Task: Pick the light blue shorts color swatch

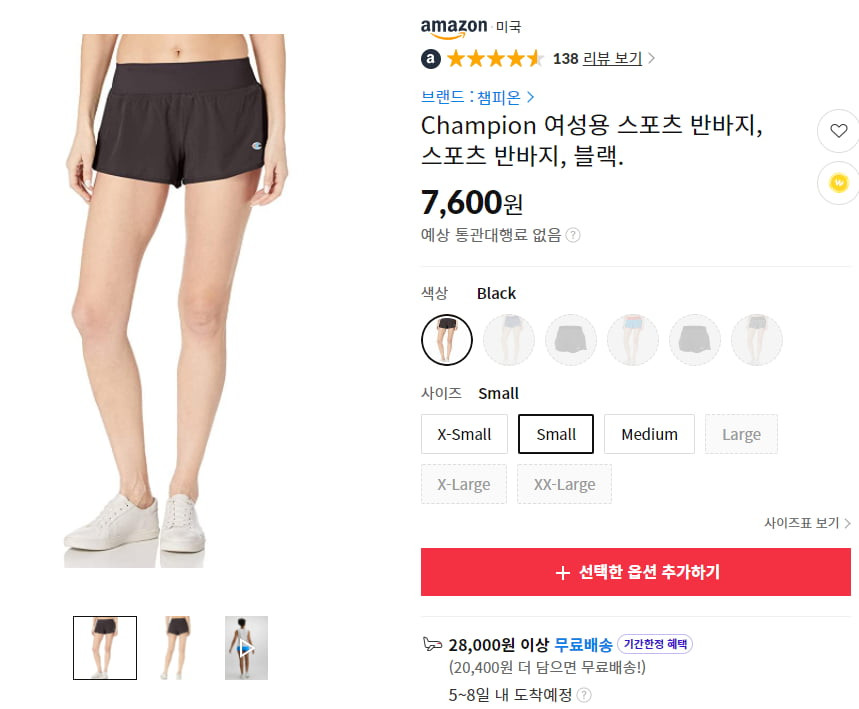Action: (633, 340)
